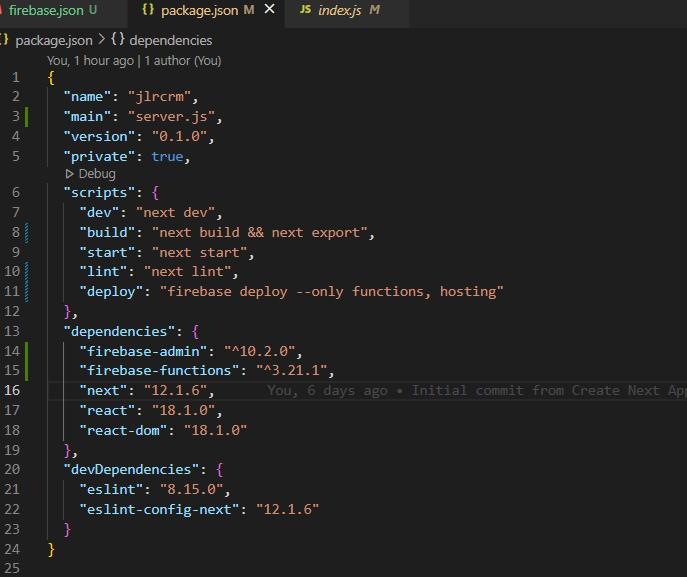Click the "scripts" key on line 6
This screenshot has width=687, height=577.
99,193
